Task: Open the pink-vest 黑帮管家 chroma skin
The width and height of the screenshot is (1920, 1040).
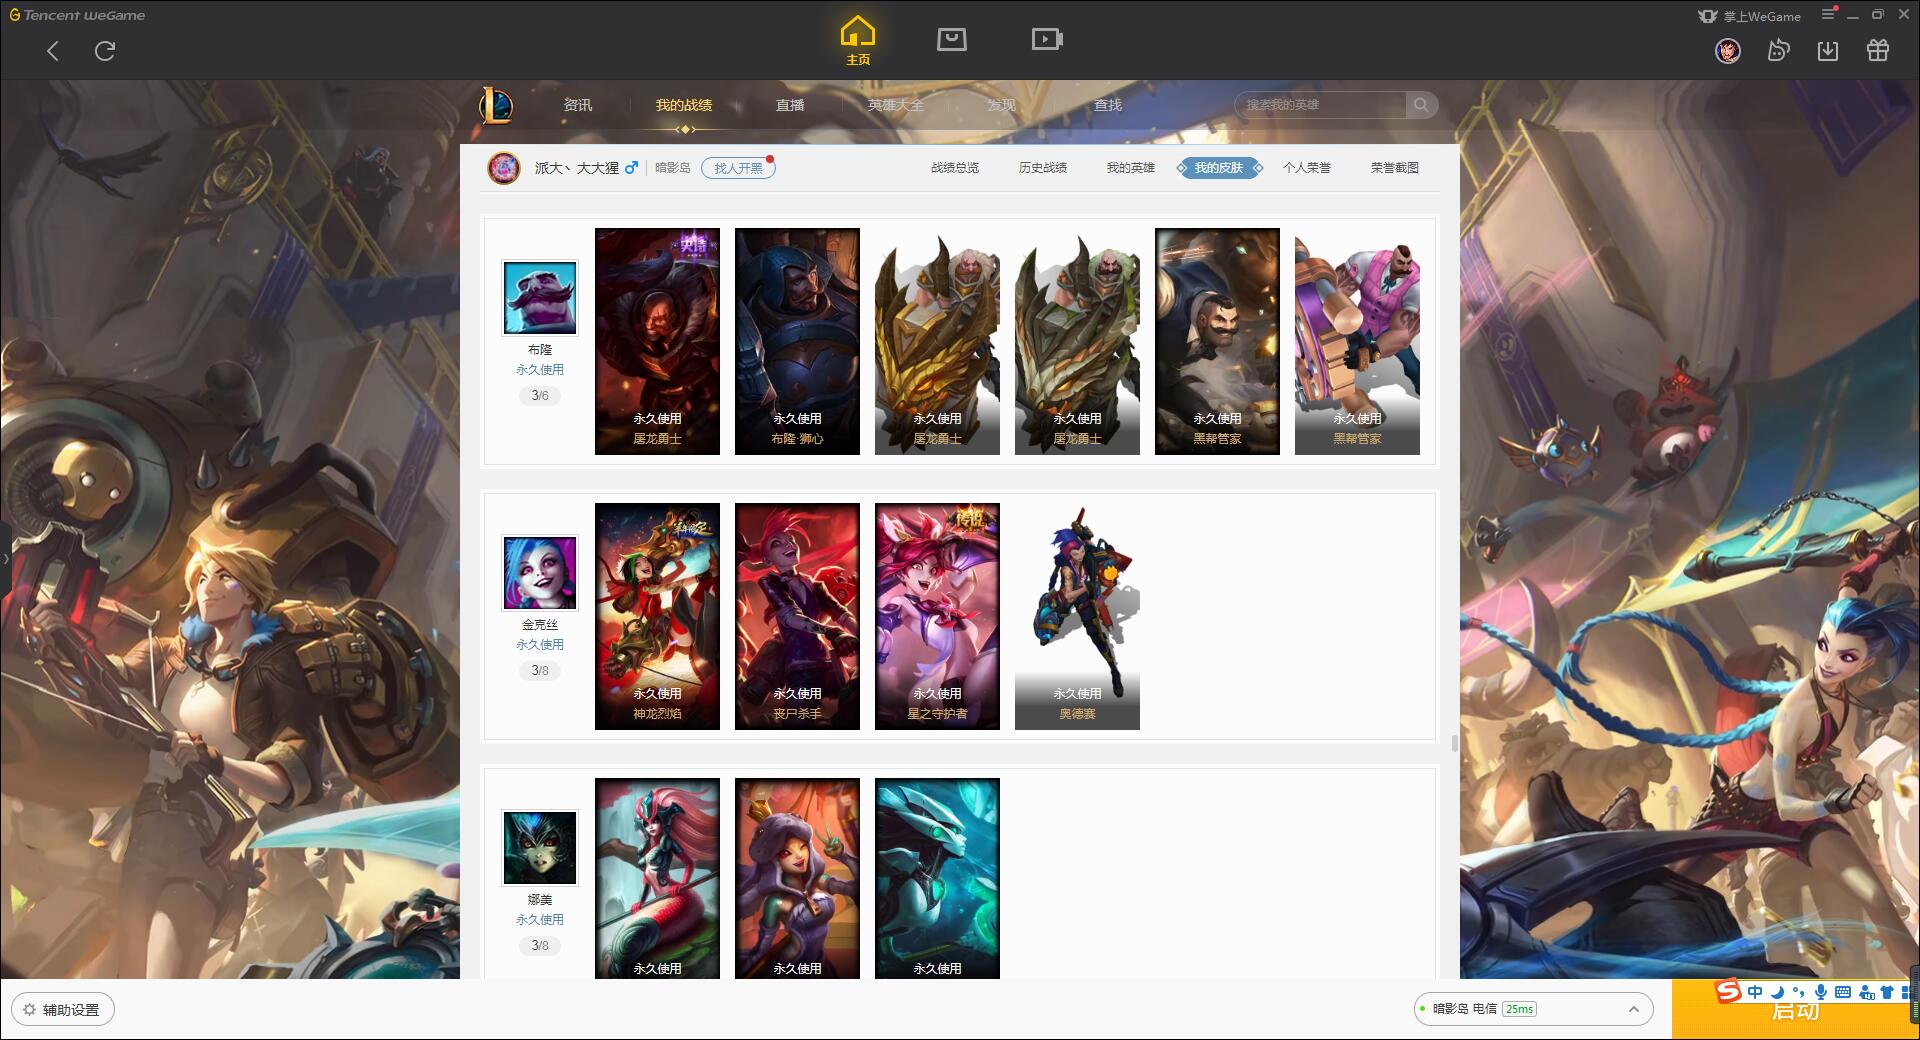Action: (x=1357, y=341)
